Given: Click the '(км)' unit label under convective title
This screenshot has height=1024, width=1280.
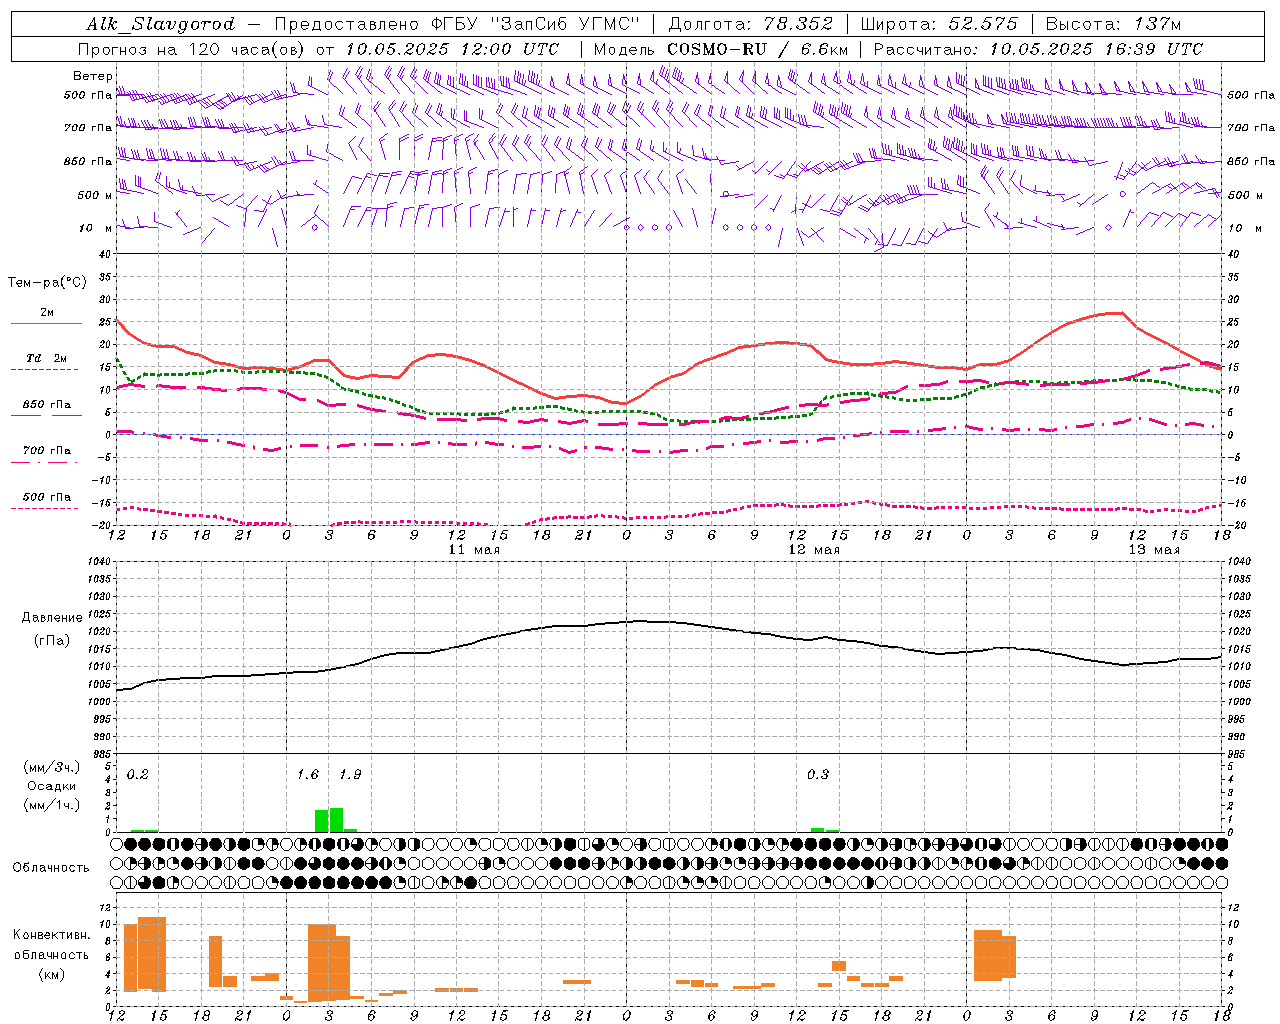Looking at the screenshot, I should tap(52, 974).
